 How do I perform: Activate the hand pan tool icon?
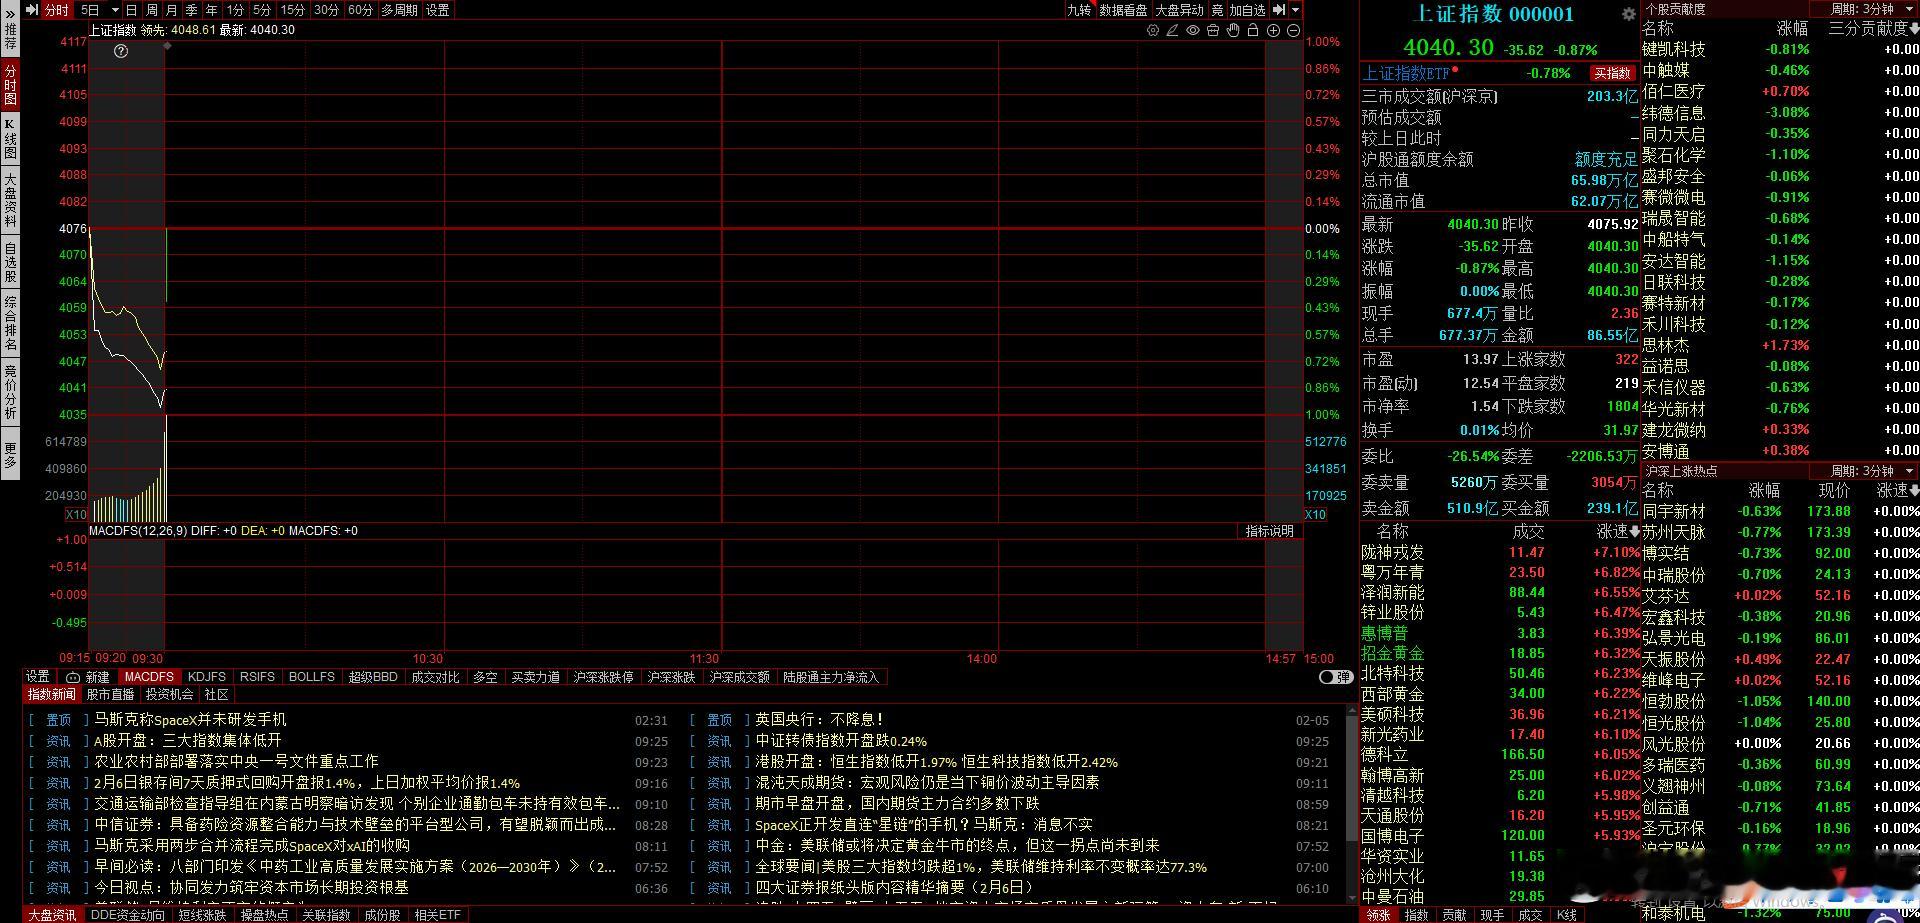tap(1233, 31)
